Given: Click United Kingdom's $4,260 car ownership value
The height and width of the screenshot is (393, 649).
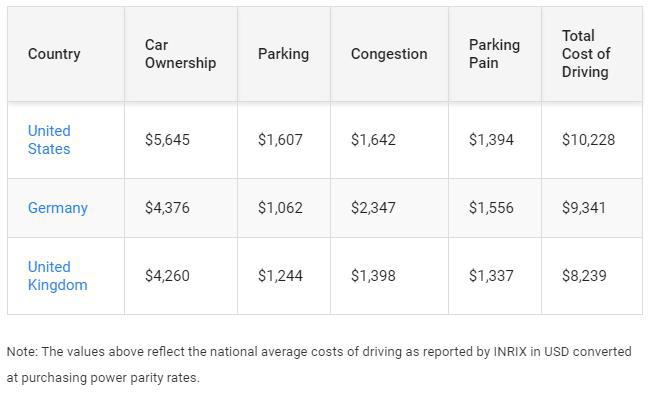Looking at the screenshot, I should [x=167, y=275].
